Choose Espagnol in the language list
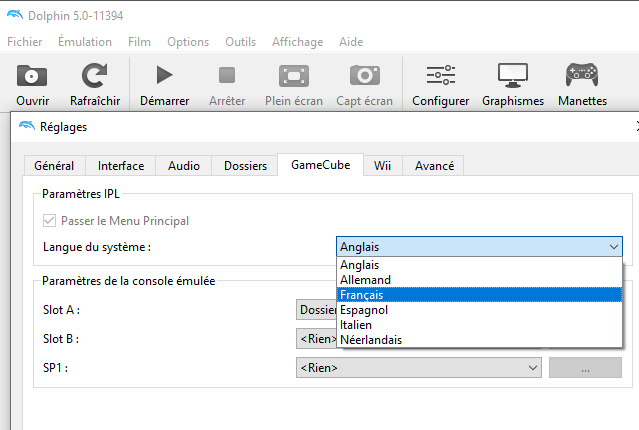 click(479, 310)
